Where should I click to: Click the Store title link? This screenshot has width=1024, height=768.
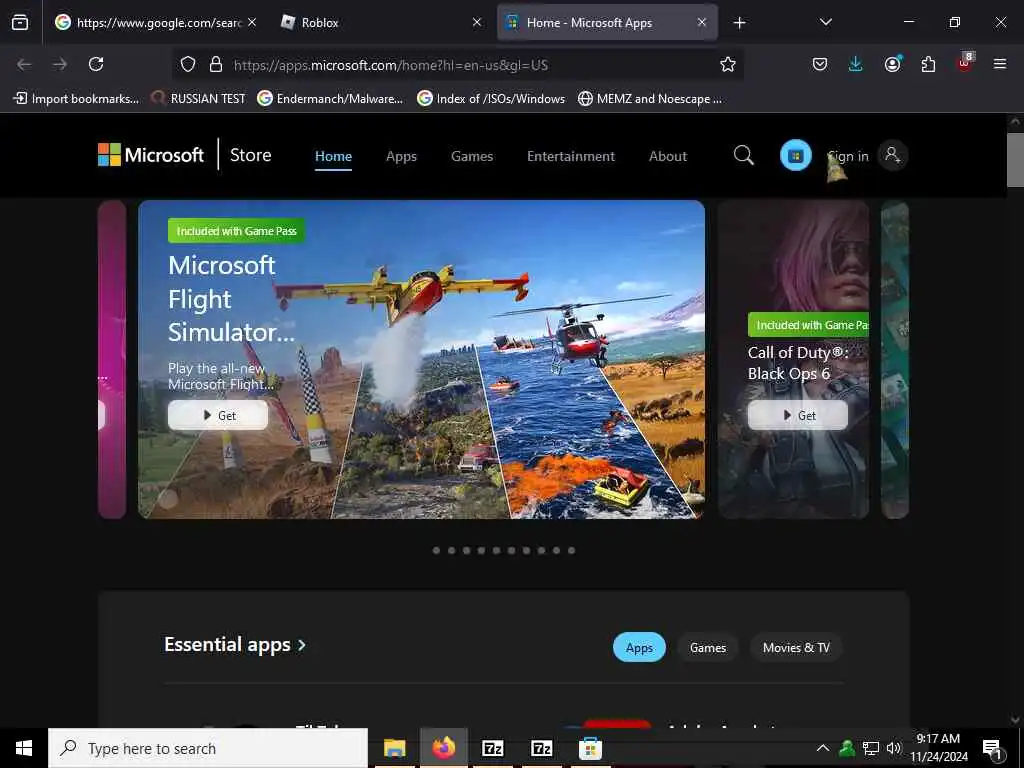pyautogui.click(x=250, y=155)
